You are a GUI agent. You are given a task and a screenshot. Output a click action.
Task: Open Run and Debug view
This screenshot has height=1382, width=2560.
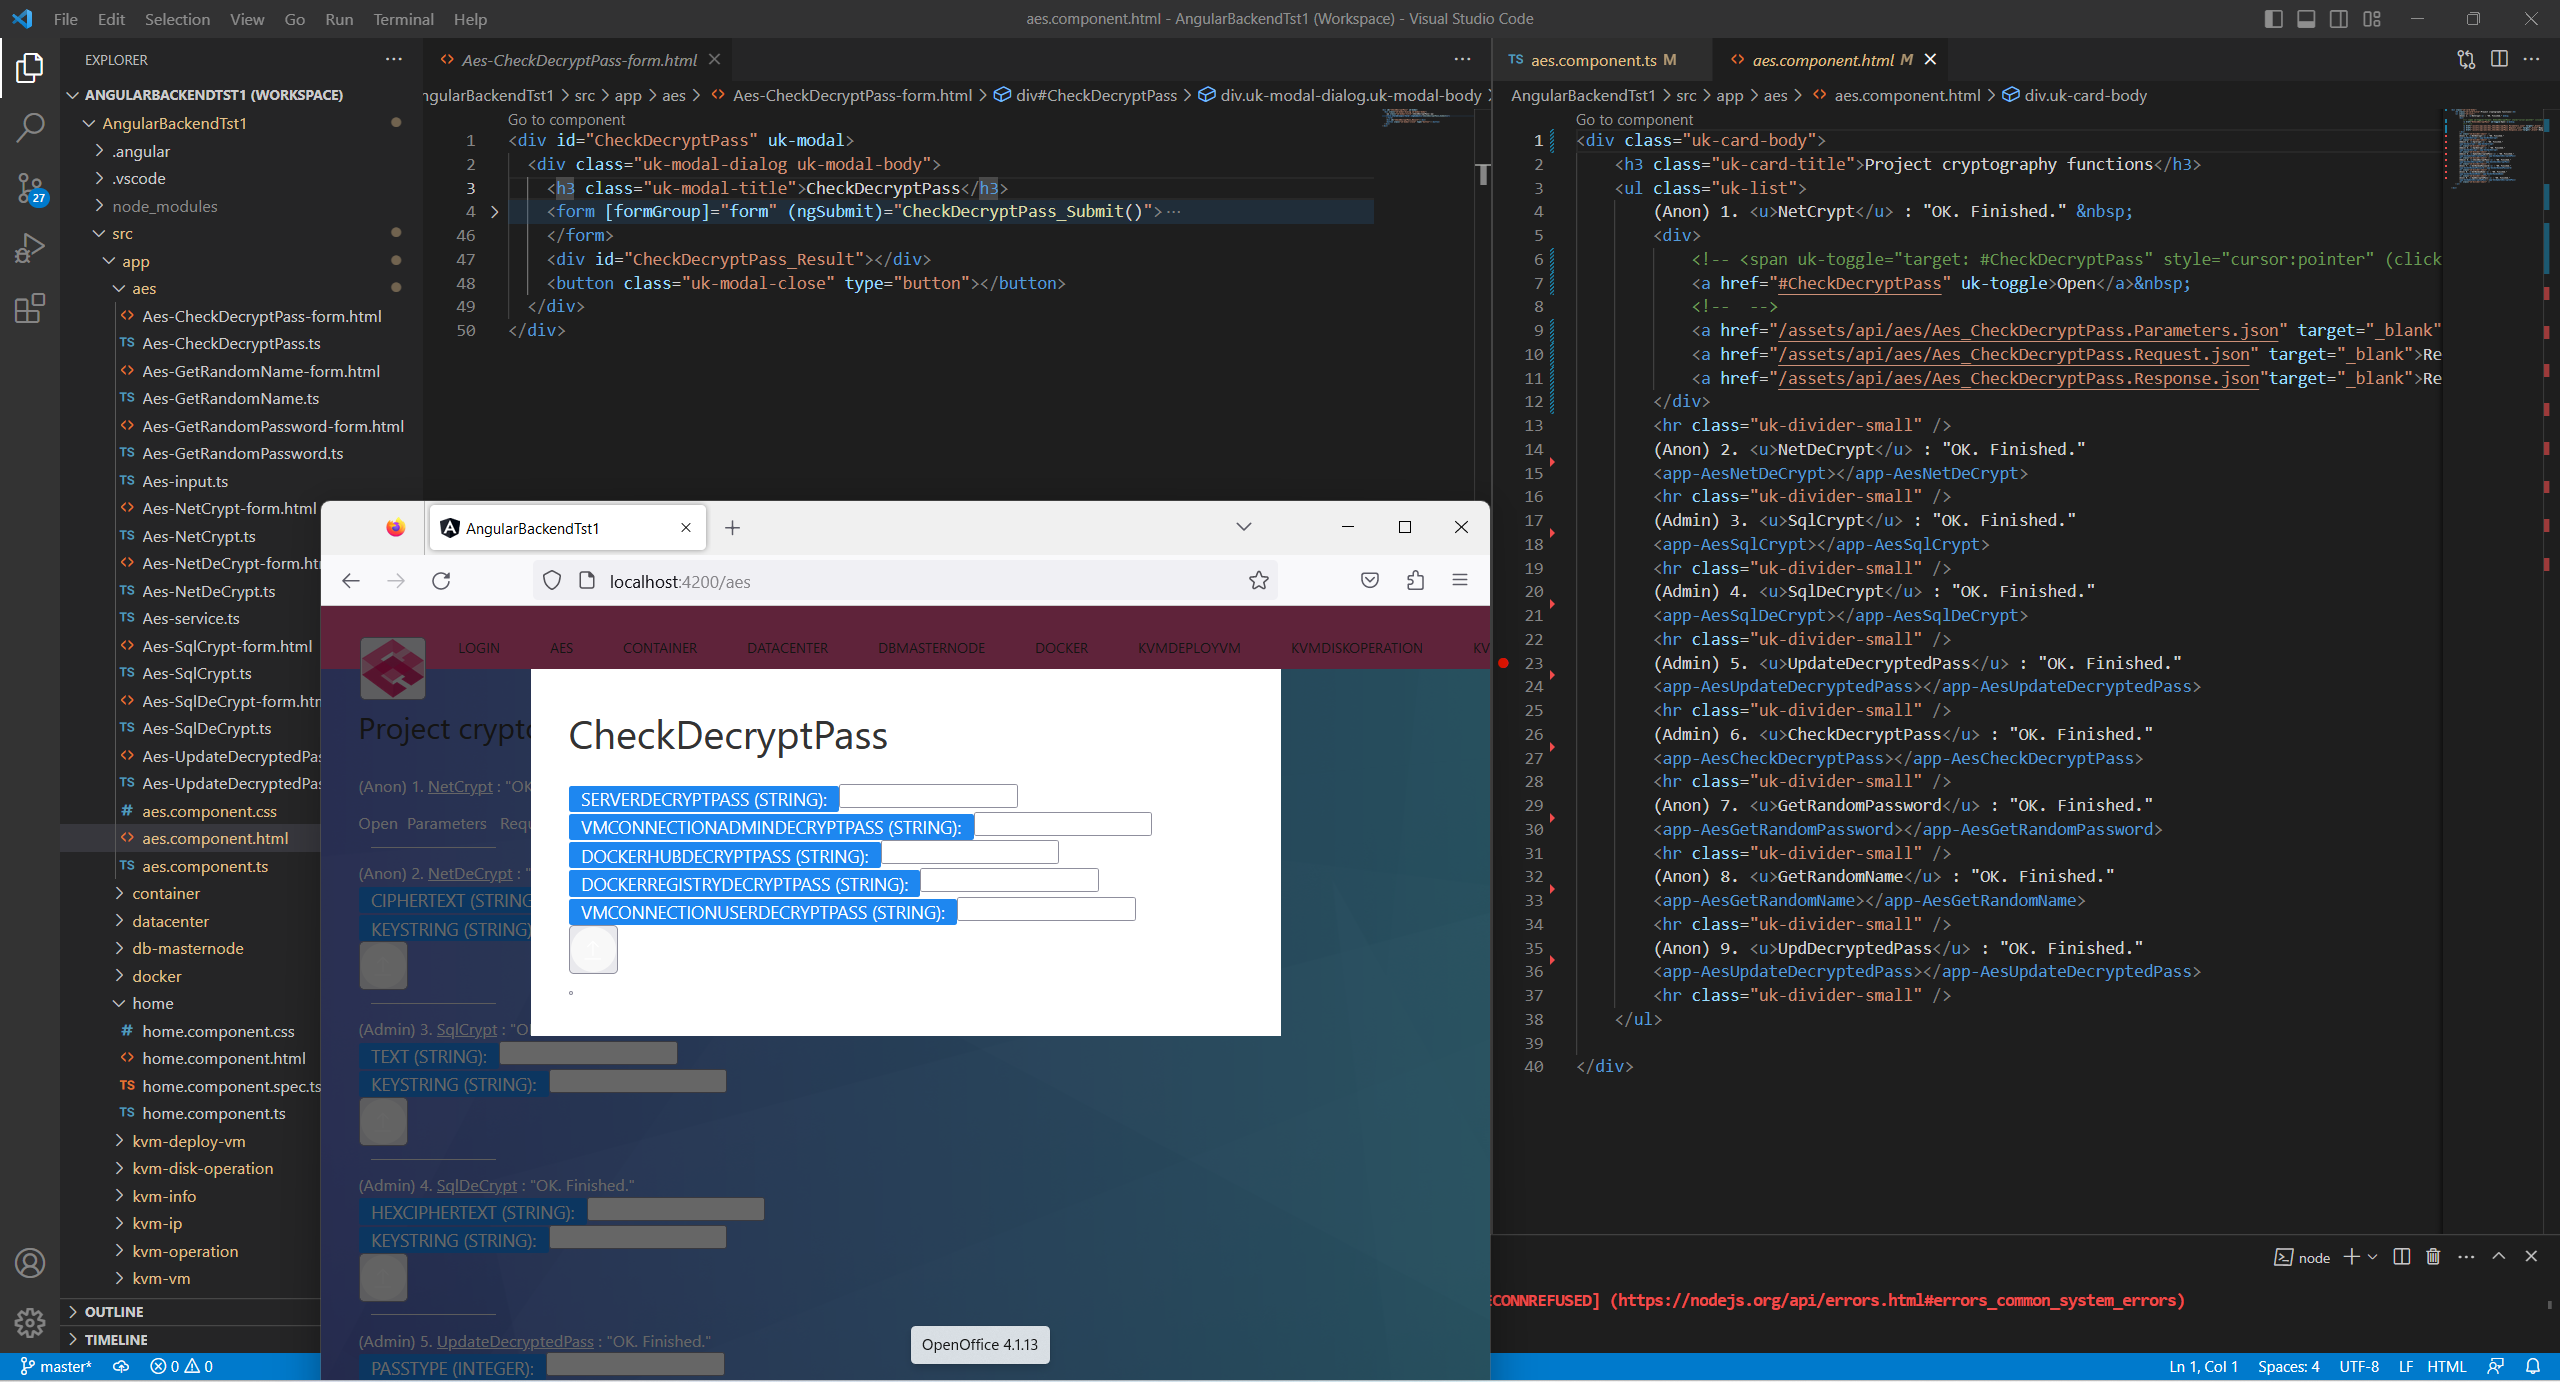point(30,248)
